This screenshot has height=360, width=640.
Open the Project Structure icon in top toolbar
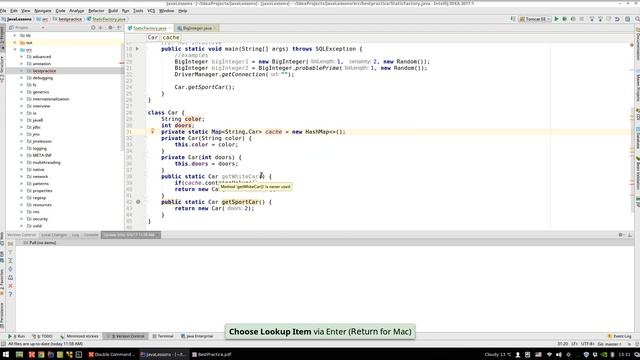pyautogui.click(x=627, y=19)
